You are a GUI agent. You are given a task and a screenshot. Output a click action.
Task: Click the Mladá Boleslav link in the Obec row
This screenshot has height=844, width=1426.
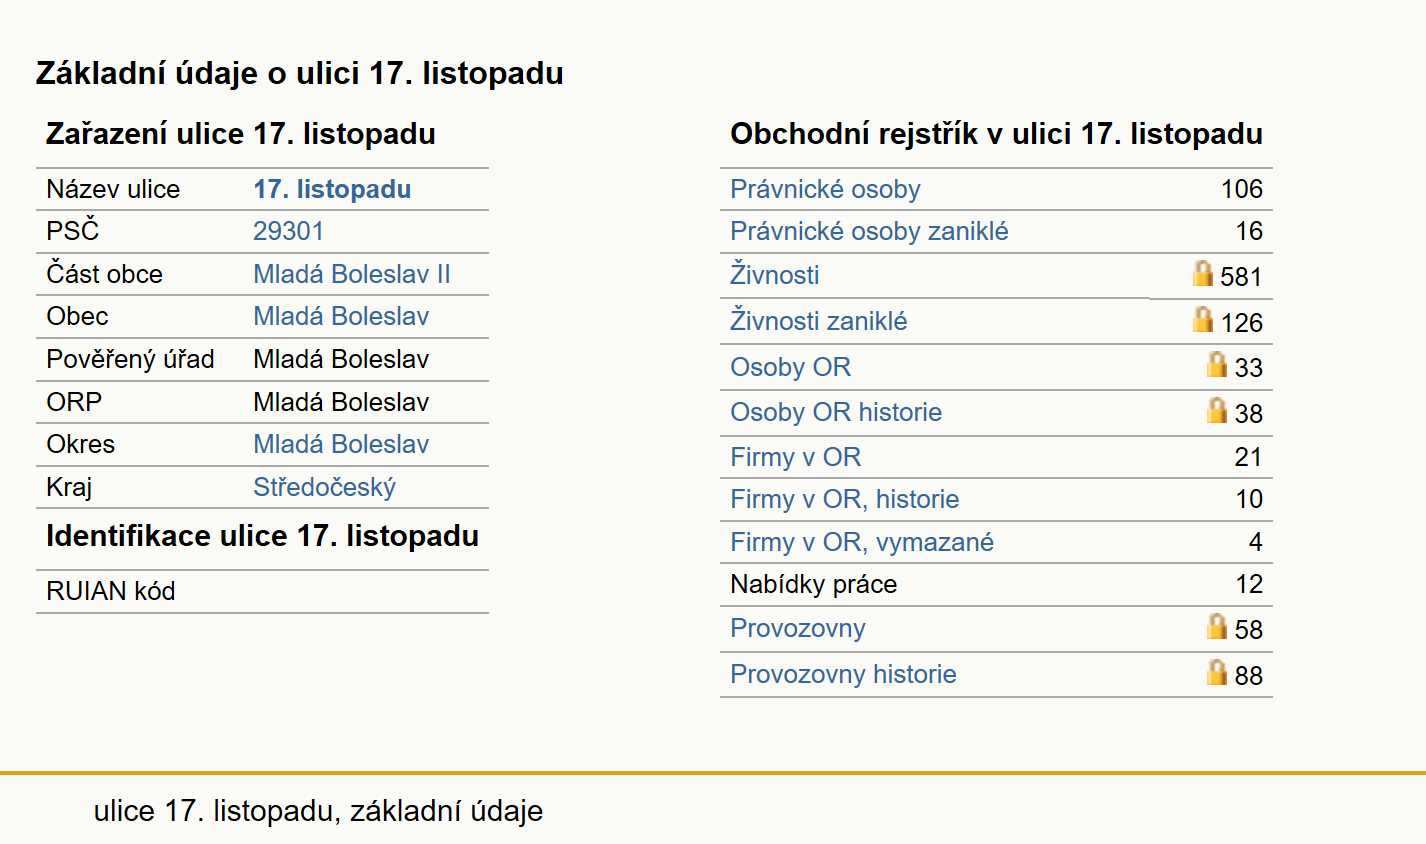(x=341, y=316)
